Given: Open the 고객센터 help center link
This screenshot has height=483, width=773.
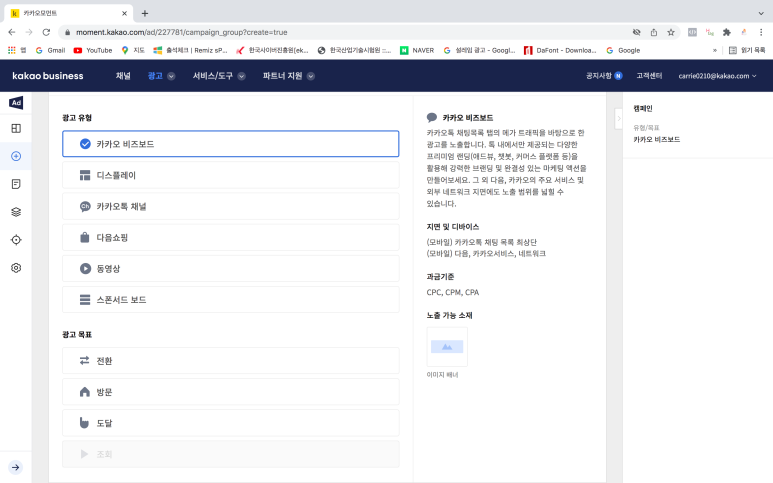Looking at the screenshot, I should pos(649,76).
